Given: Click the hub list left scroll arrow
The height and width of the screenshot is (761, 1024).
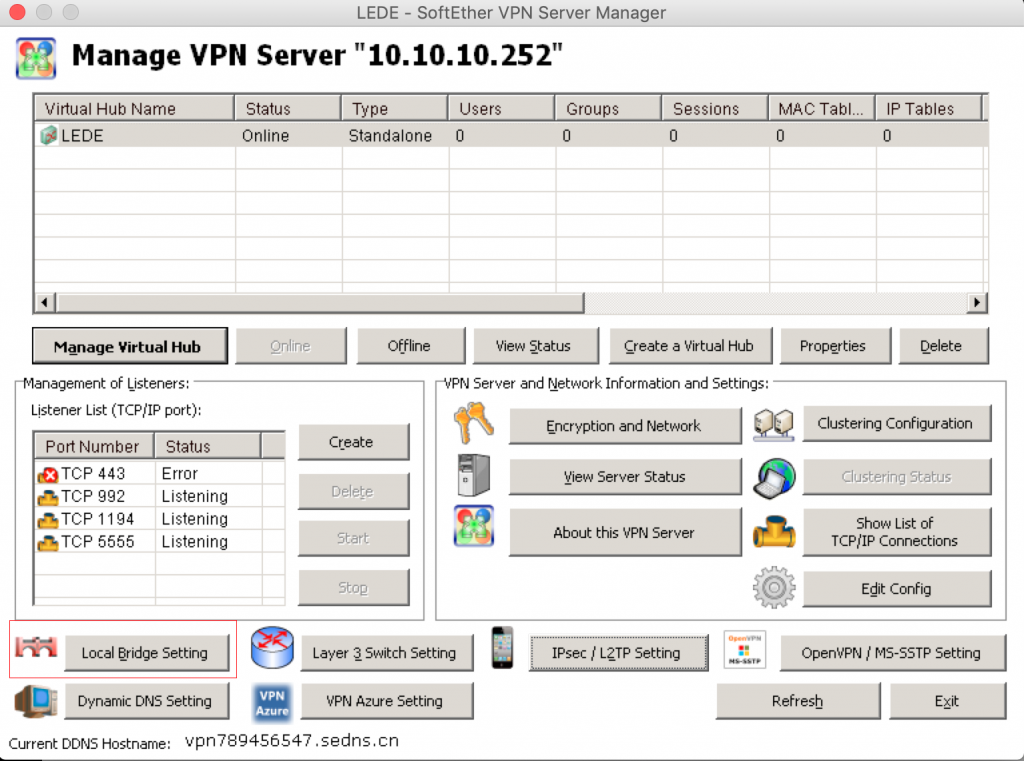Looking at the screenshot, I should (44, 302).
